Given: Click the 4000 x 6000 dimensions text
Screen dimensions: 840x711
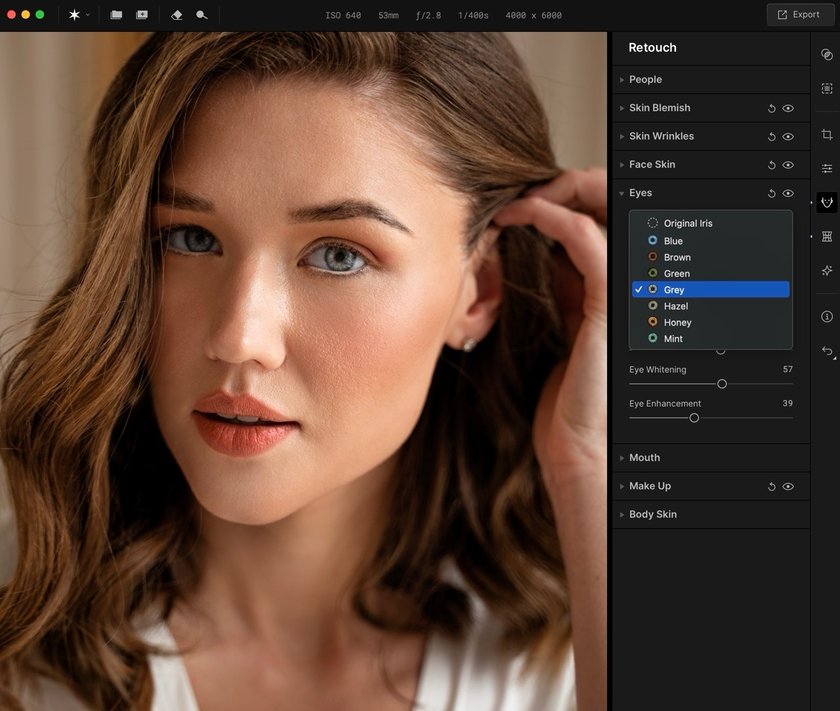Looking at the screenshot, I should 534,16.
